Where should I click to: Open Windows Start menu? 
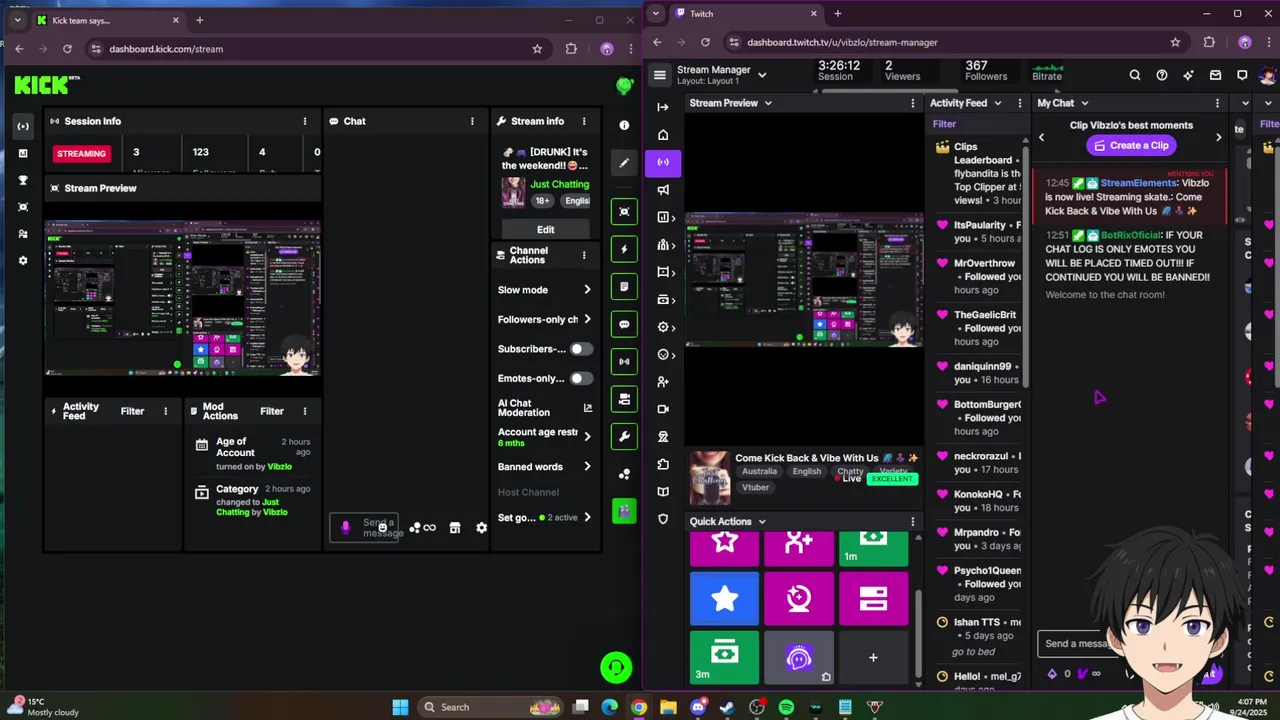pyautogui.click(x=400, y=707)
